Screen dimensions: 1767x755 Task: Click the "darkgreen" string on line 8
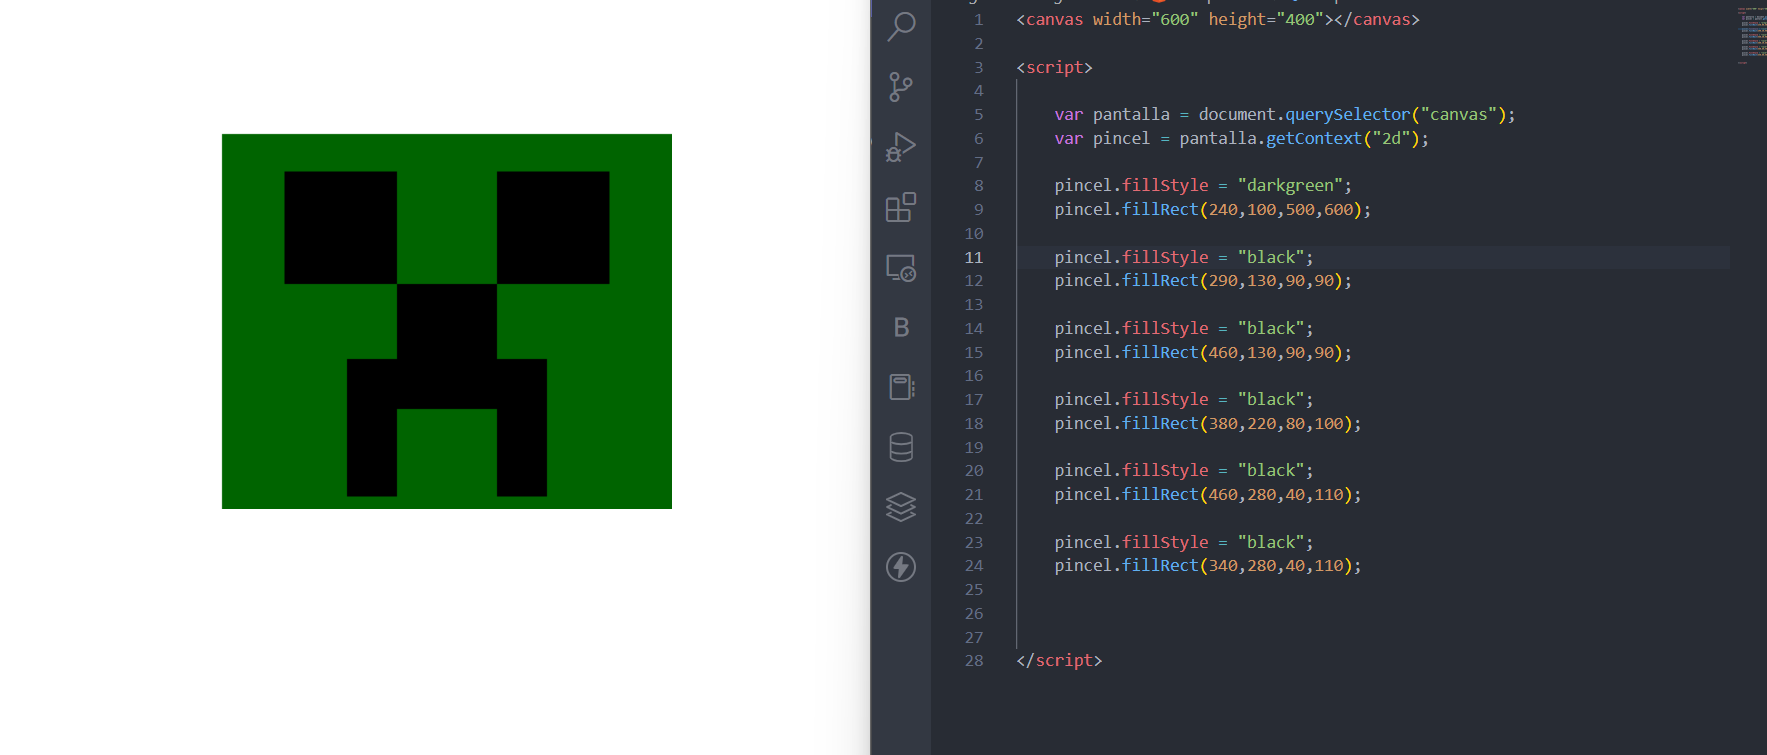click(x=1290, y=186)
